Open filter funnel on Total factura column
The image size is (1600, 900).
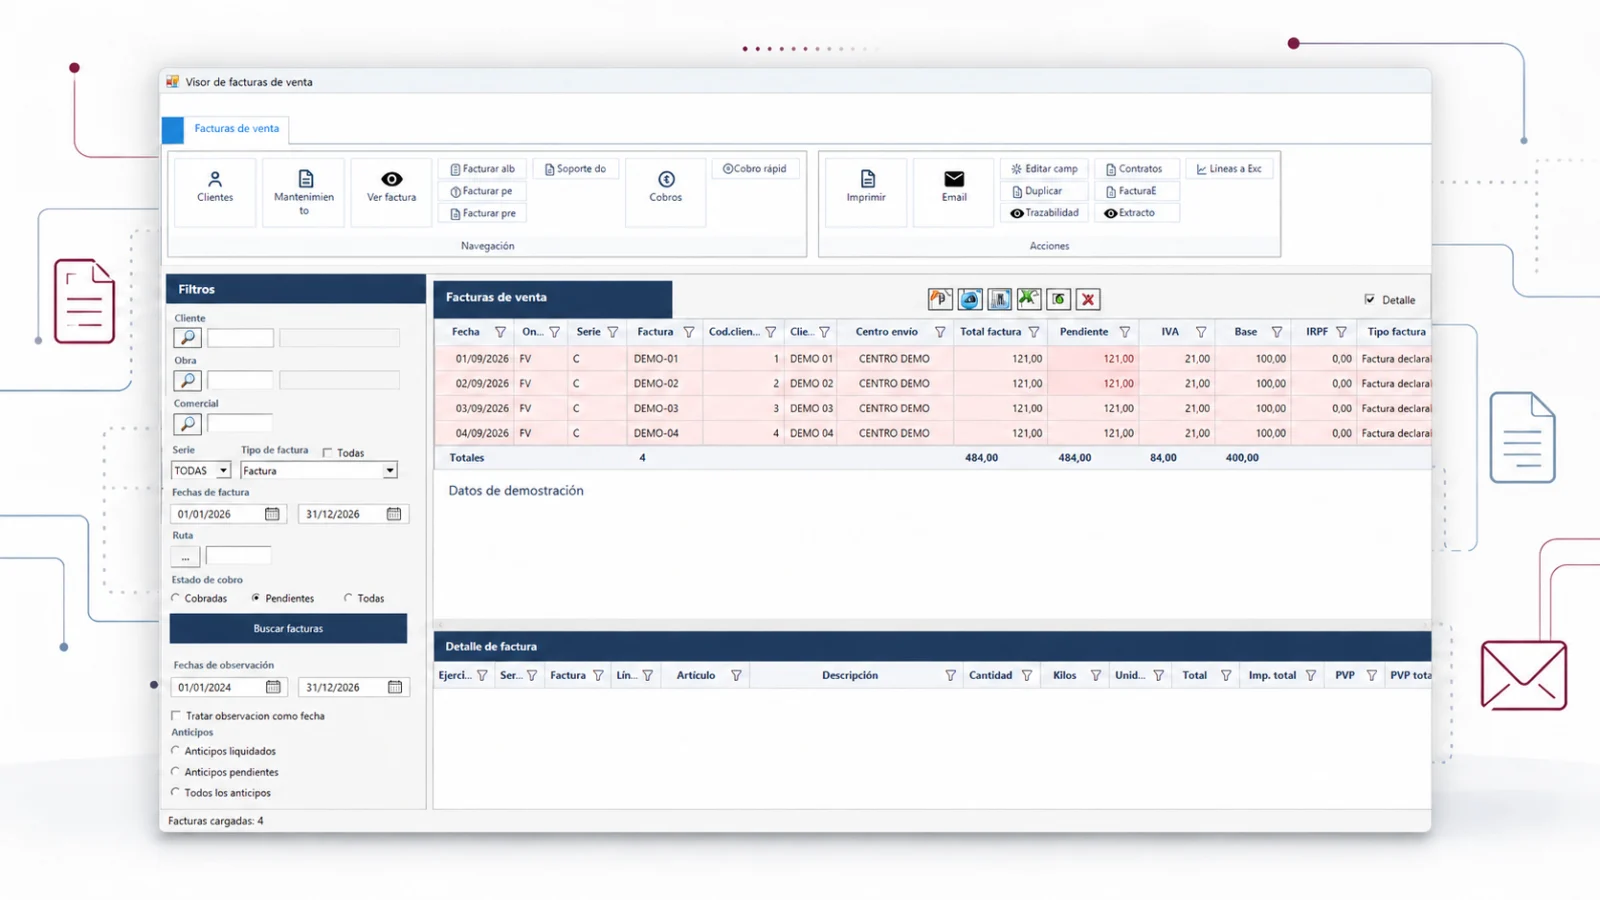click(x=1034, y=332)
